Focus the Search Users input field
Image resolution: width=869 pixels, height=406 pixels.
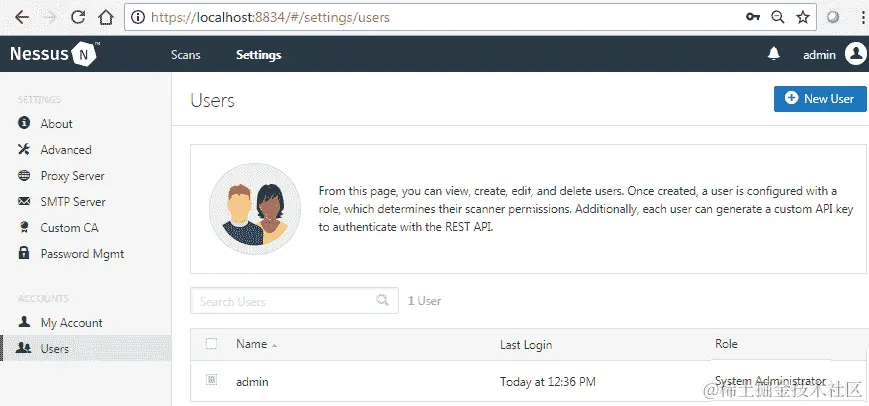[x=294, y=301]
